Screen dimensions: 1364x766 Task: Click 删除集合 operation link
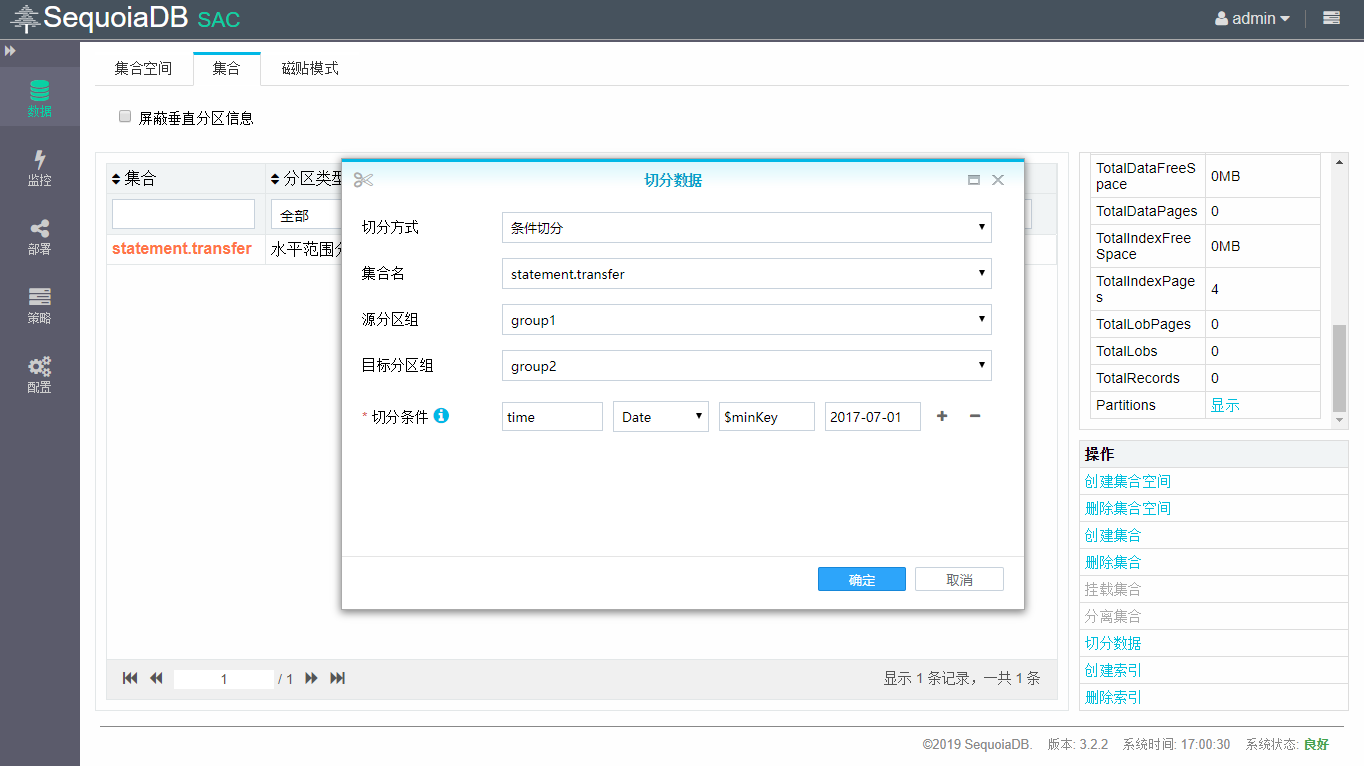coord(1113,562)
